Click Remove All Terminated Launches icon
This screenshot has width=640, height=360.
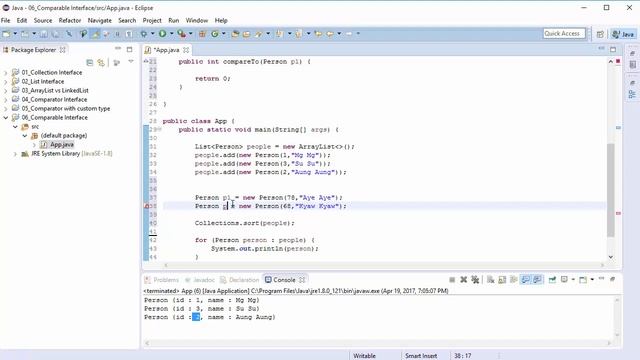tap(475, 280)
